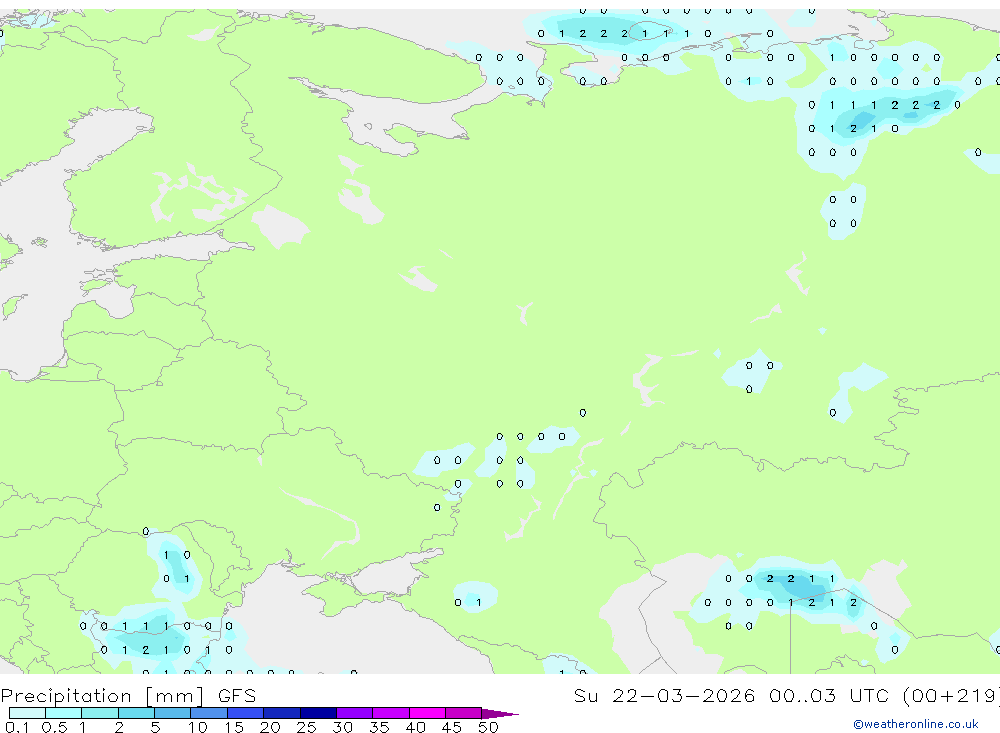Click the "UTC" timezone text

click(869, 695)
